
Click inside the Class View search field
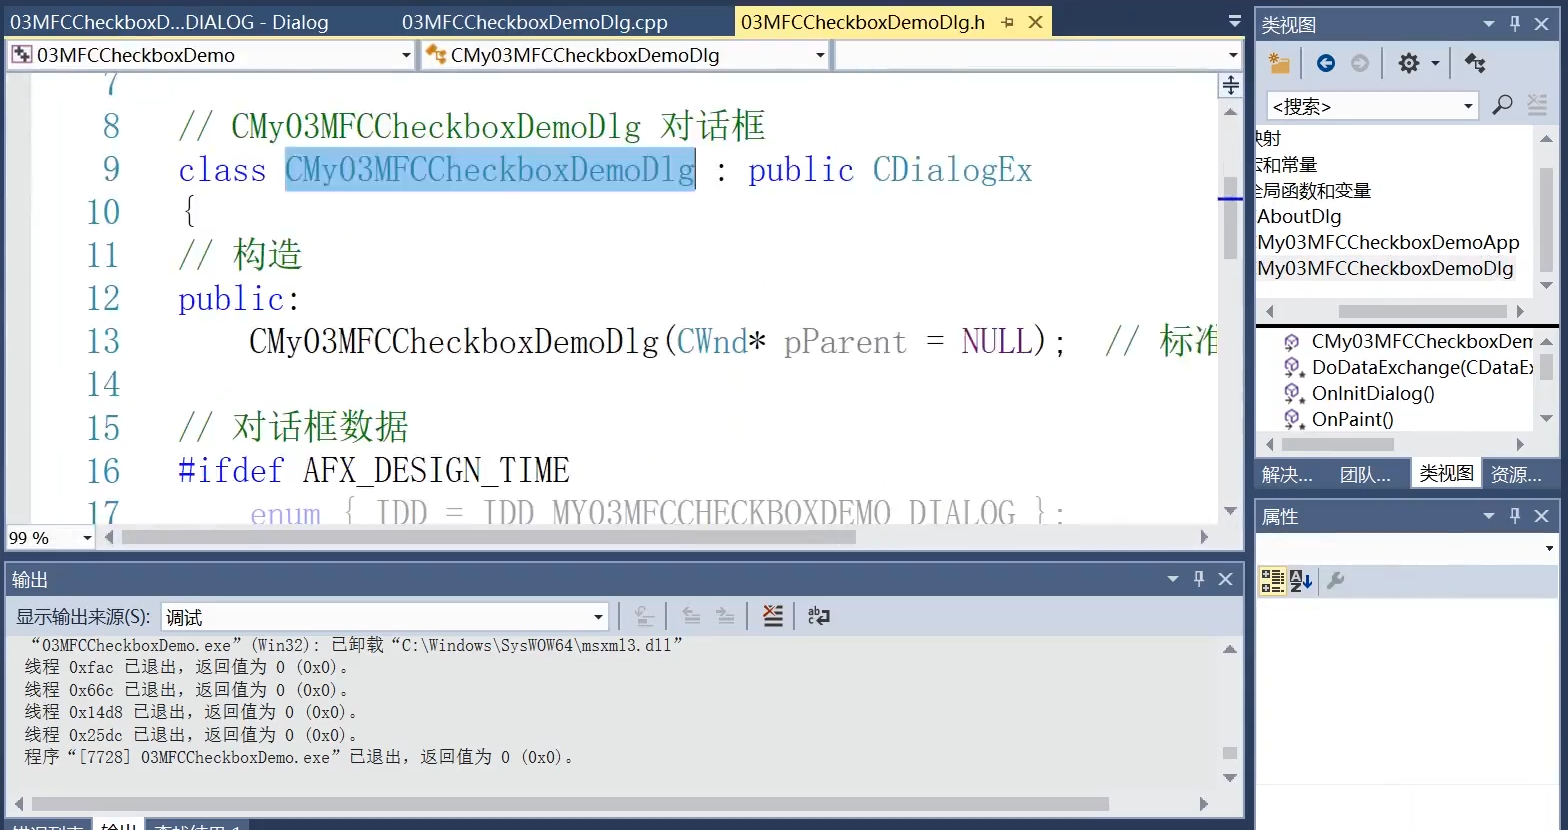pyautogui.click(x=1362, y=106)
